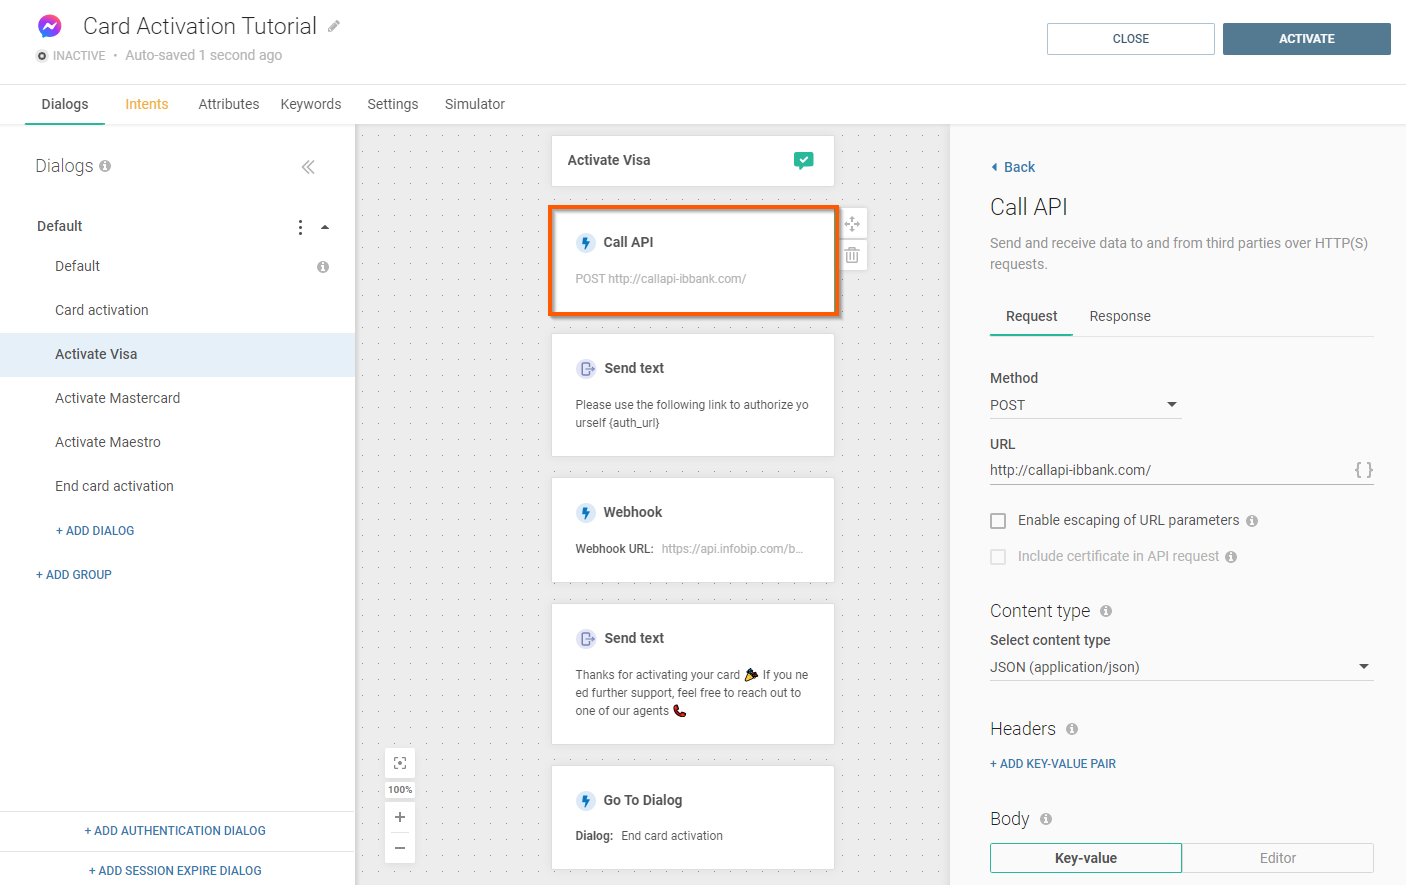Enable escaping of URL parameters checkbox
The height and width of the screenshot is (885, 1406).
[998, 521]
